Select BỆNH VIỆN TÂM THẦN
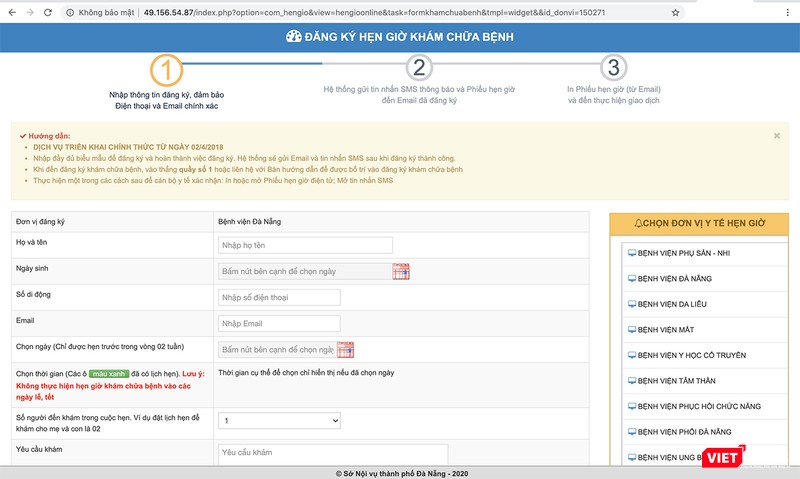 pos(677,381)
